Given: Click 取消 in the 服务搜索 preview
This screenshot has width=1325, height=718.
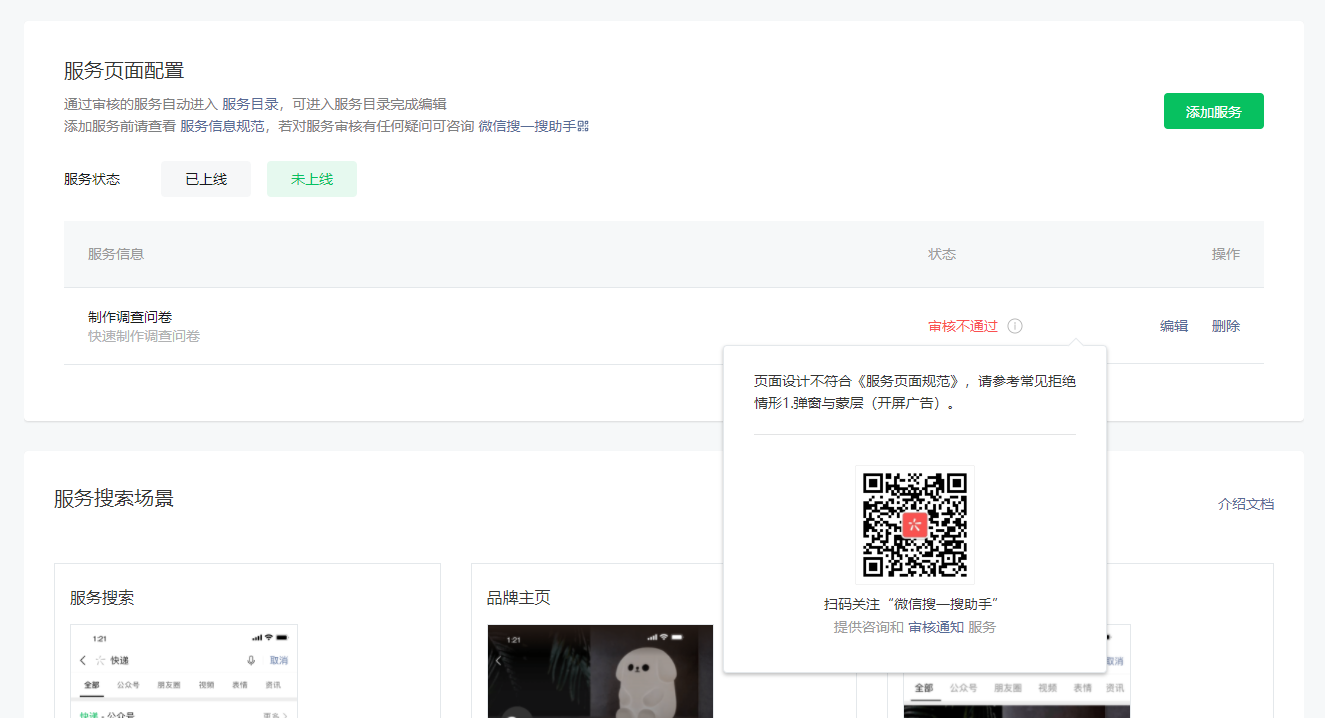Looking at the screenshot, I should (x=279, y=660).
